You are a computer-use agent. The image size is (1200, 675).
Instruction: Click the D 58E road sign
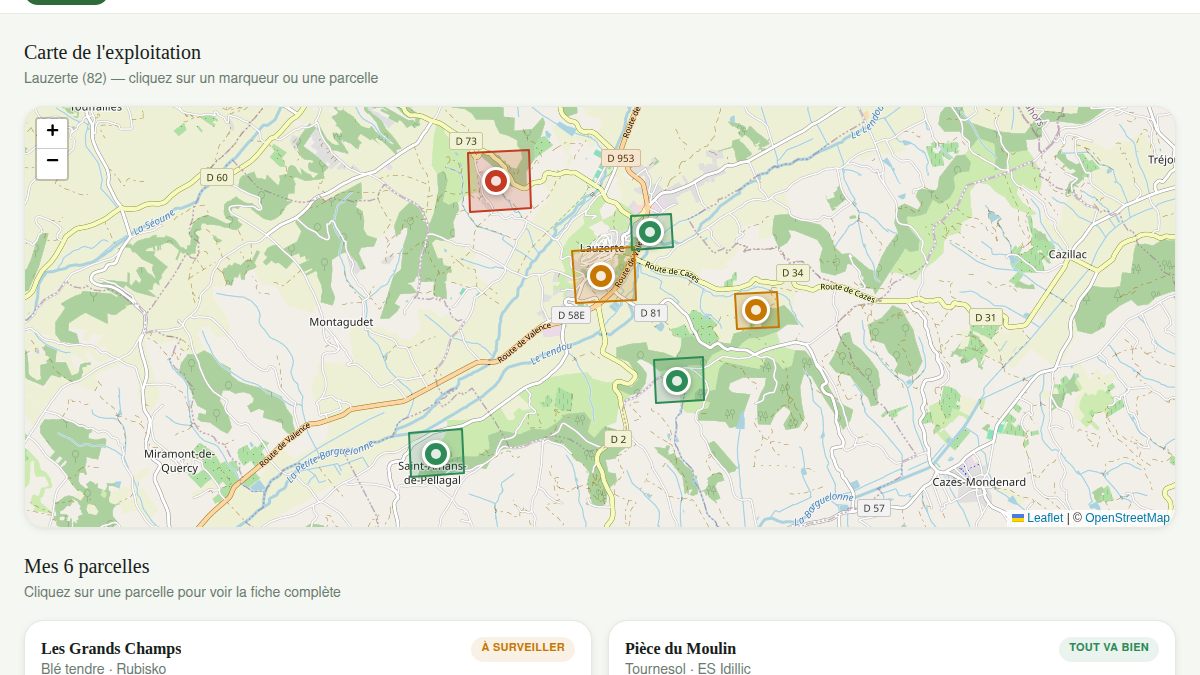click(572, 315)
